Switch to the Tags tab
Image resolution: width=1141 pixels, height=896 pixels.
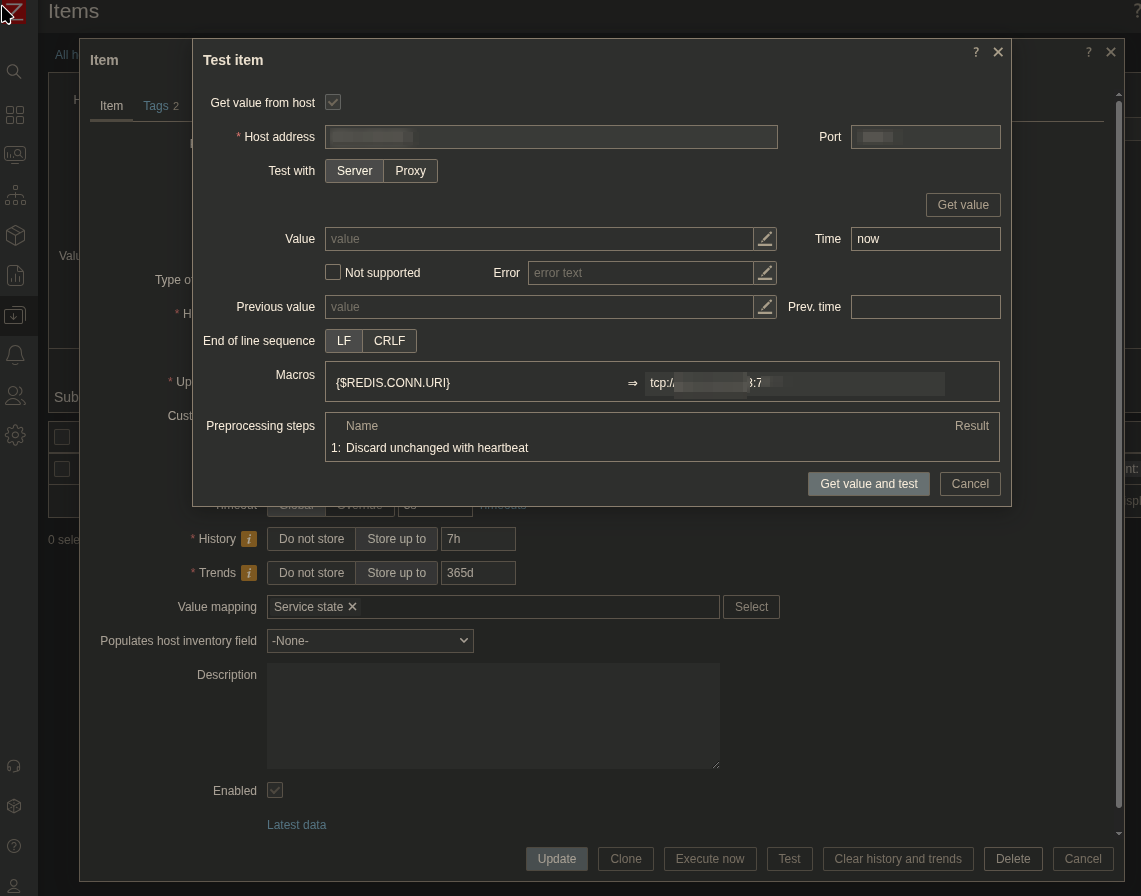pos(161,106)
